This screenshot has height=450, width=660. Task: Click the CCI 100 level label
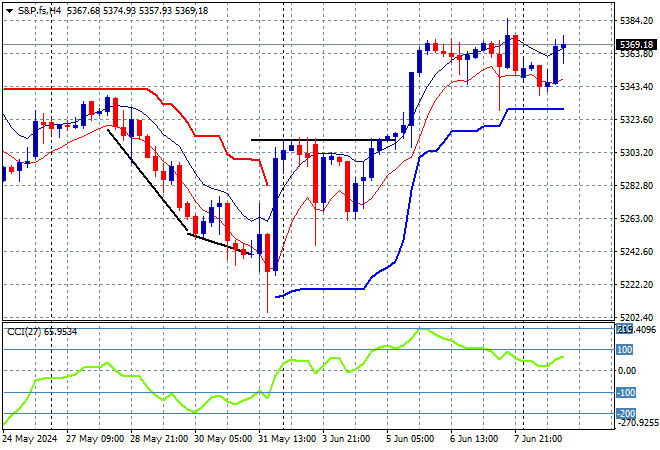coord(624,349)
